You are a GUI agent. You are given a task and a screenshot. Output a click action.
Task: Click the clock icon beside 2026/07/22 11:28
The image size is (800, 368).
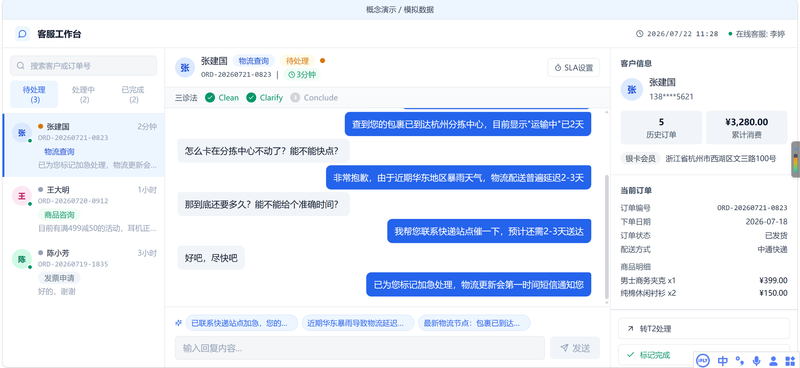pos(640,34)
